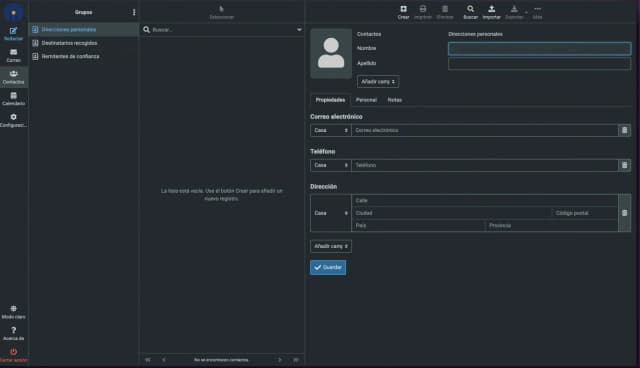
Task: Click the Imprimir toolbar icon
Action: click(x=423, y=12)
